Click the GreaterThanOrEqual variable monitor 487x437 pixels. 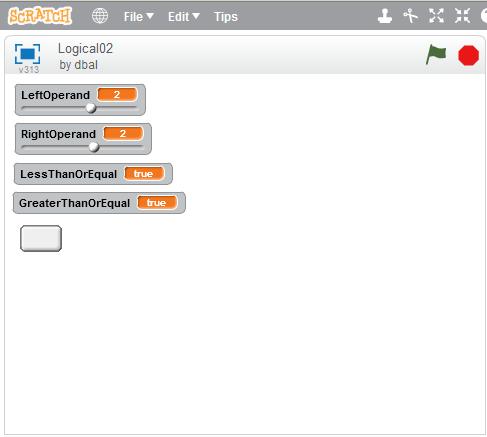click(99, 203)
